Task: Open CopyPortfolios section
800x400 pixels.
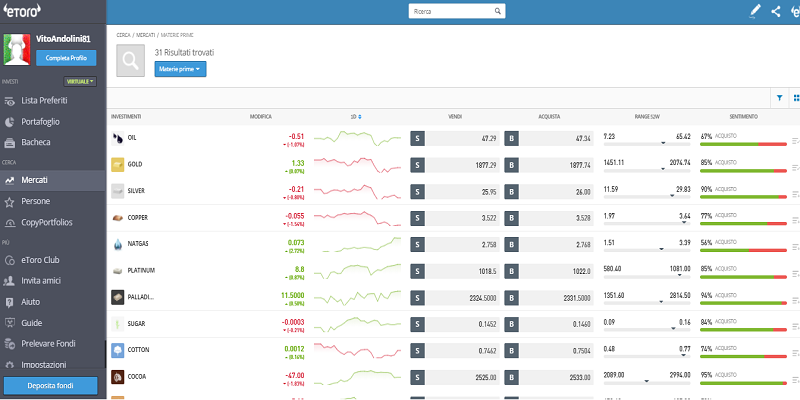Action: 46,222
